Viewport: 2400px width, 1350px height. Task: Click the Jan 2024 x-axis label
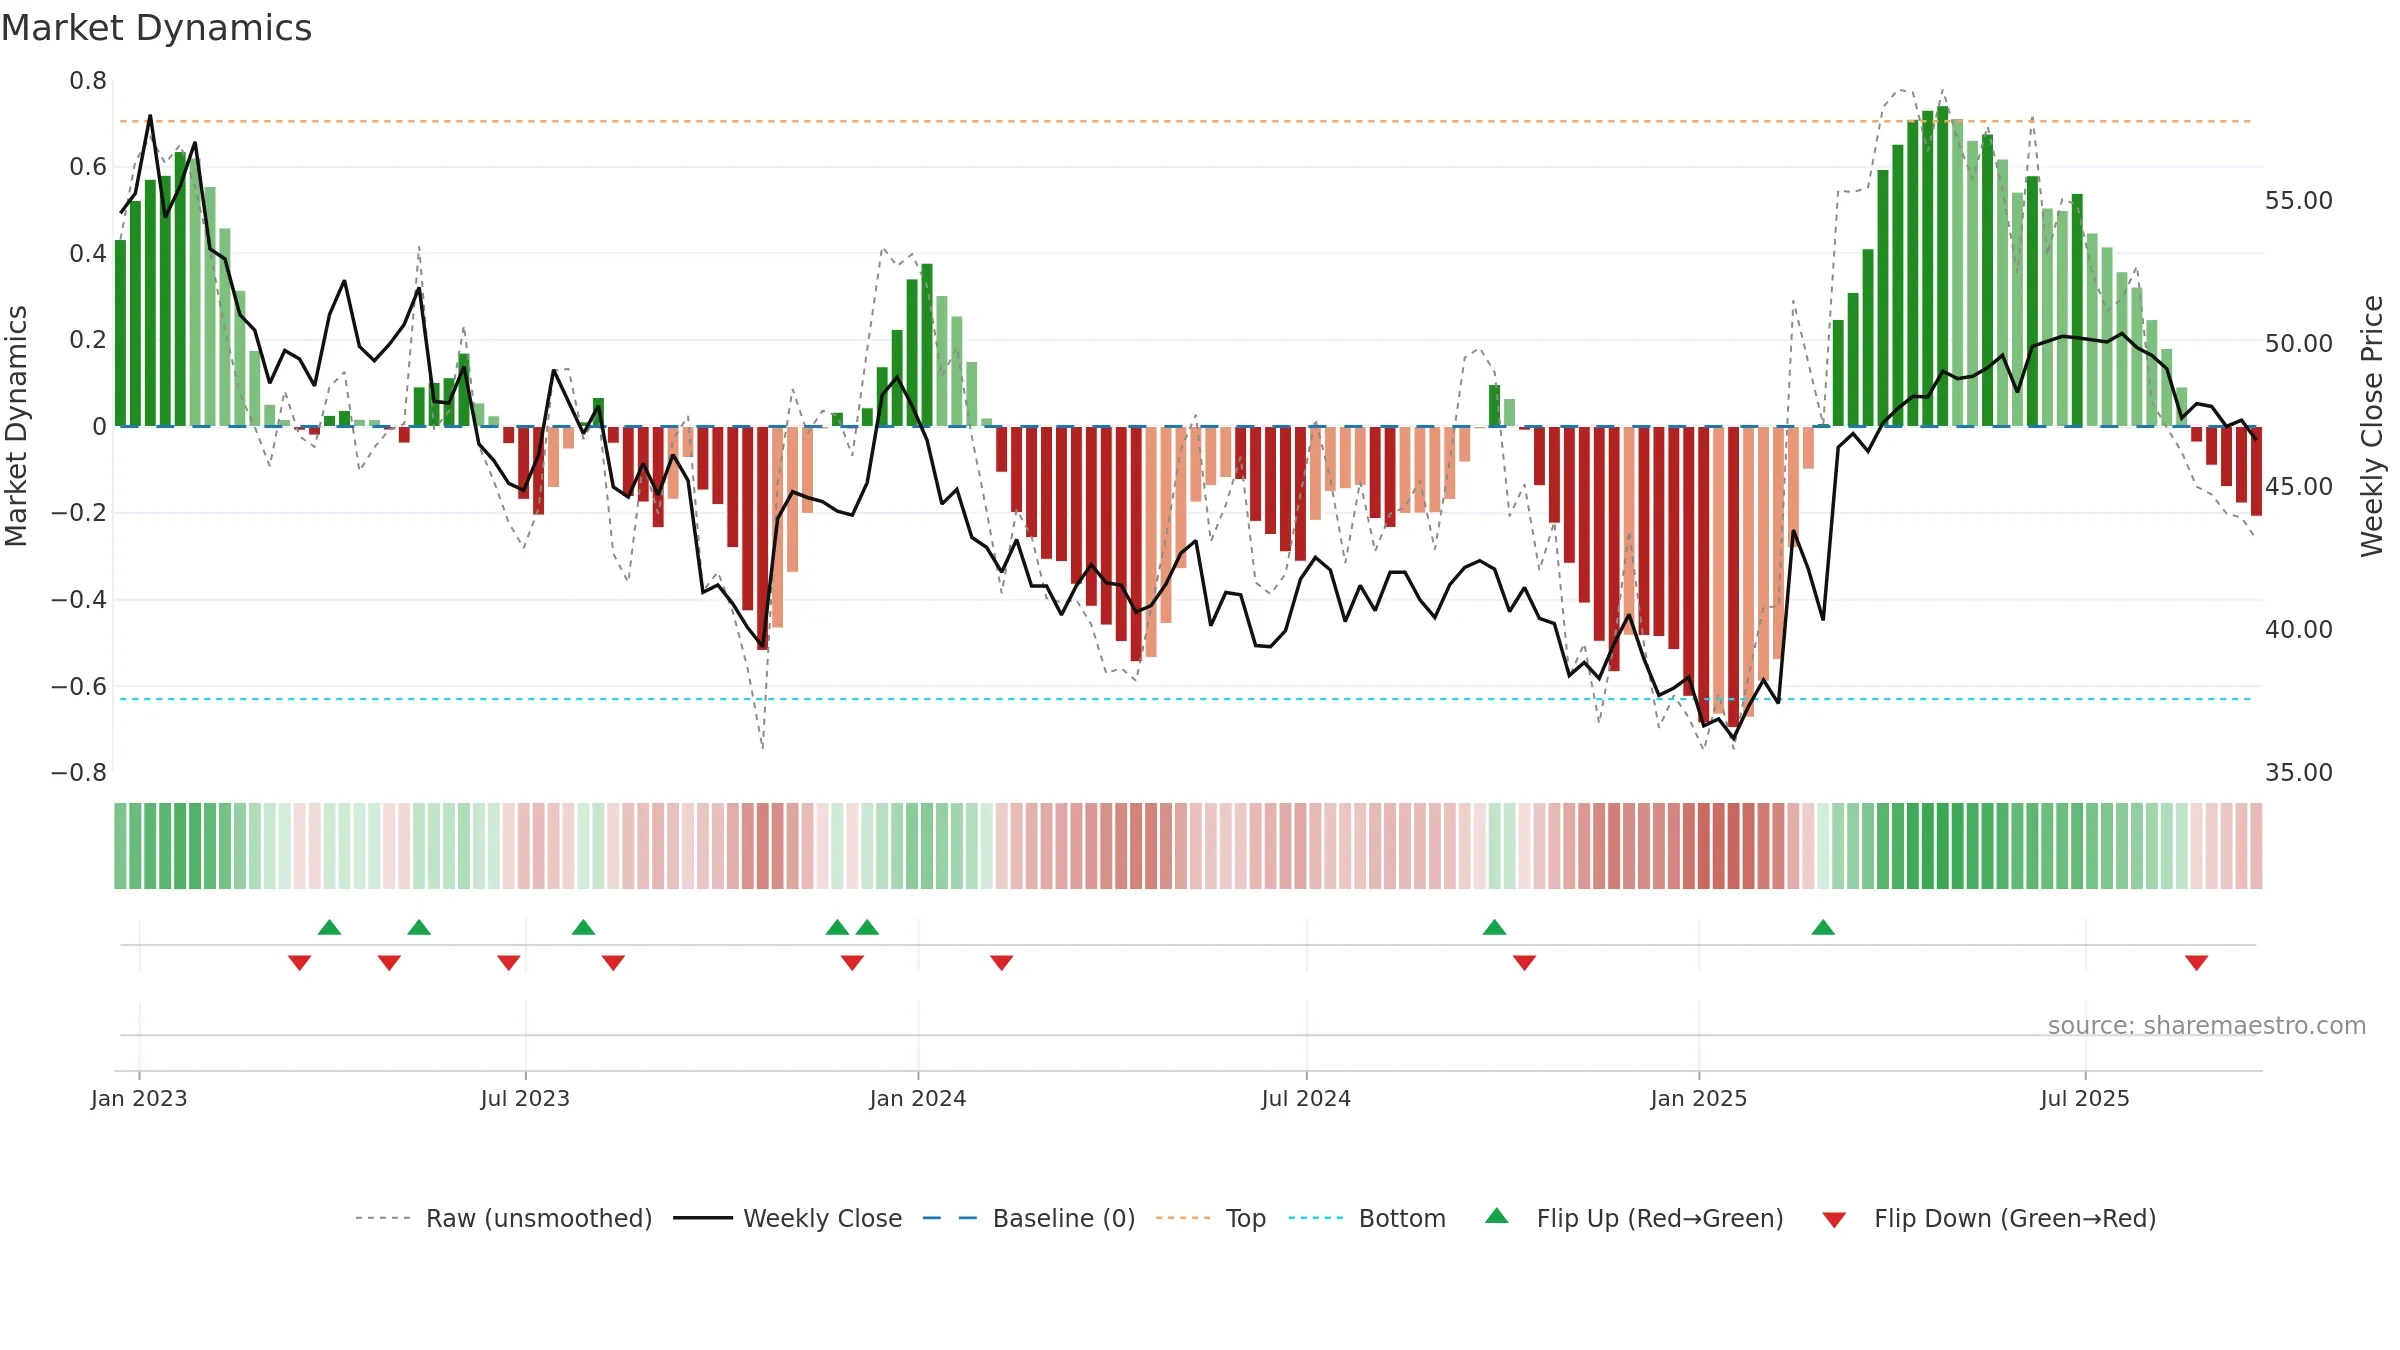click(x=918, y=1098)
